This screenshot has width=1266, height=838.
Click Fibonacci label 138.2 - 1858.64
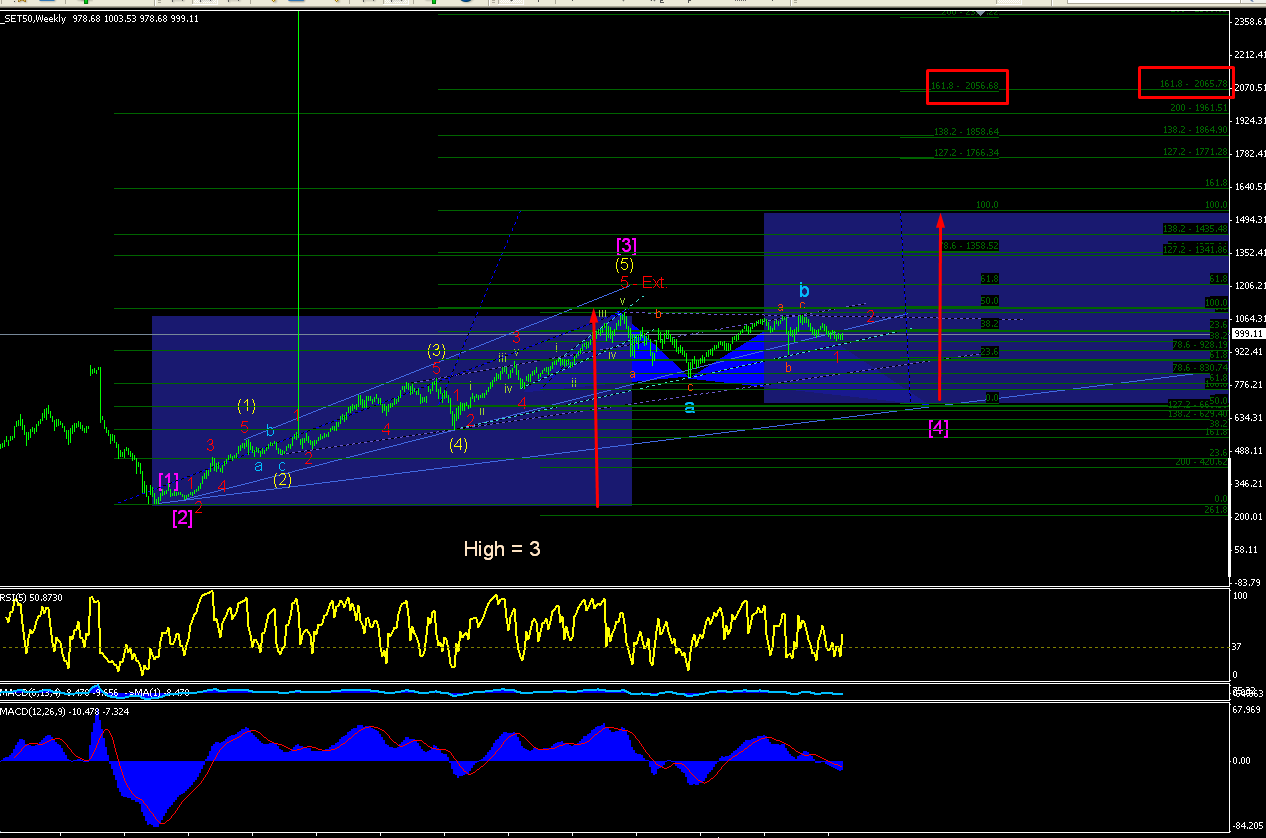[x=967, y=132]
